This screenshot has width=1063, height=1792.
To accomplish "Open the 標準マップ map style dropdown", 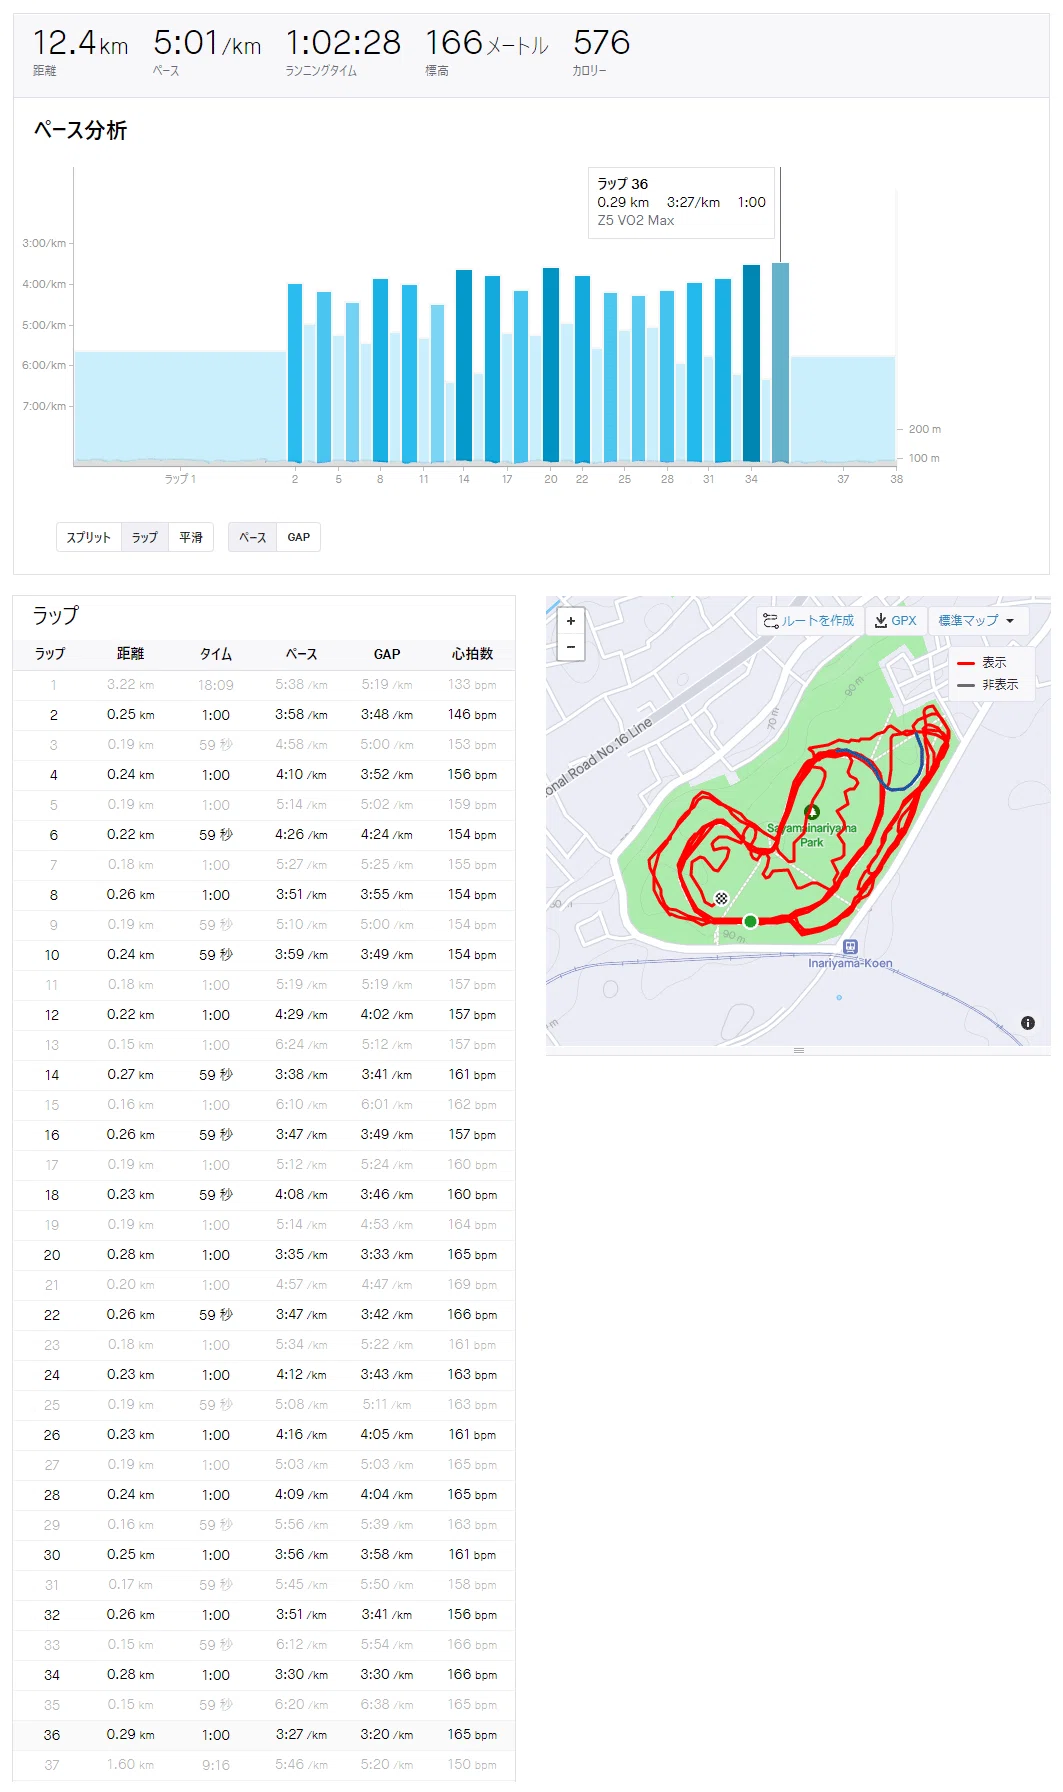I will click(x=977, y=621).
